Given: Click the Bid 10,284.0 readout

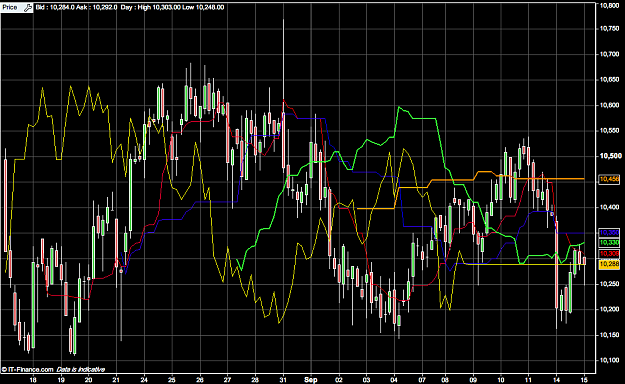Looking at the screenshot, I should 55,7.
